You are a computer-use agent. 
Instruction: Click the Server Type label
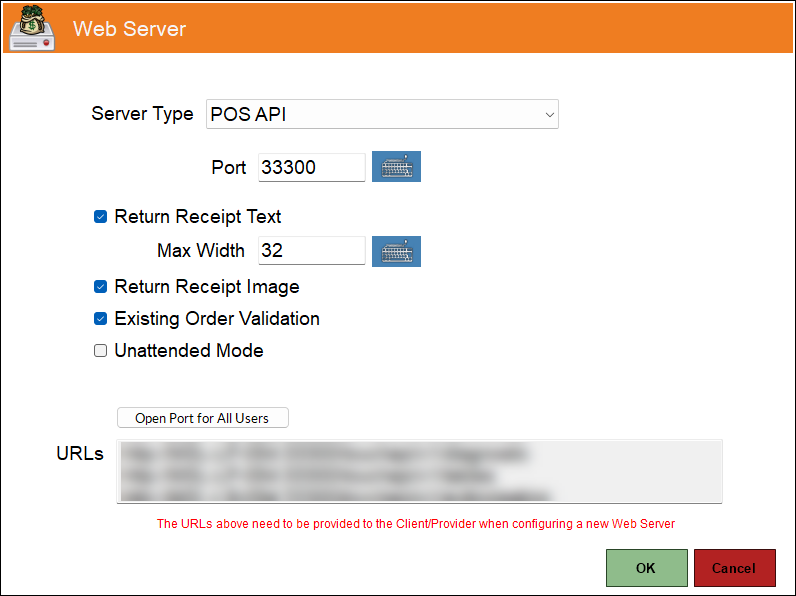point(142,114)
